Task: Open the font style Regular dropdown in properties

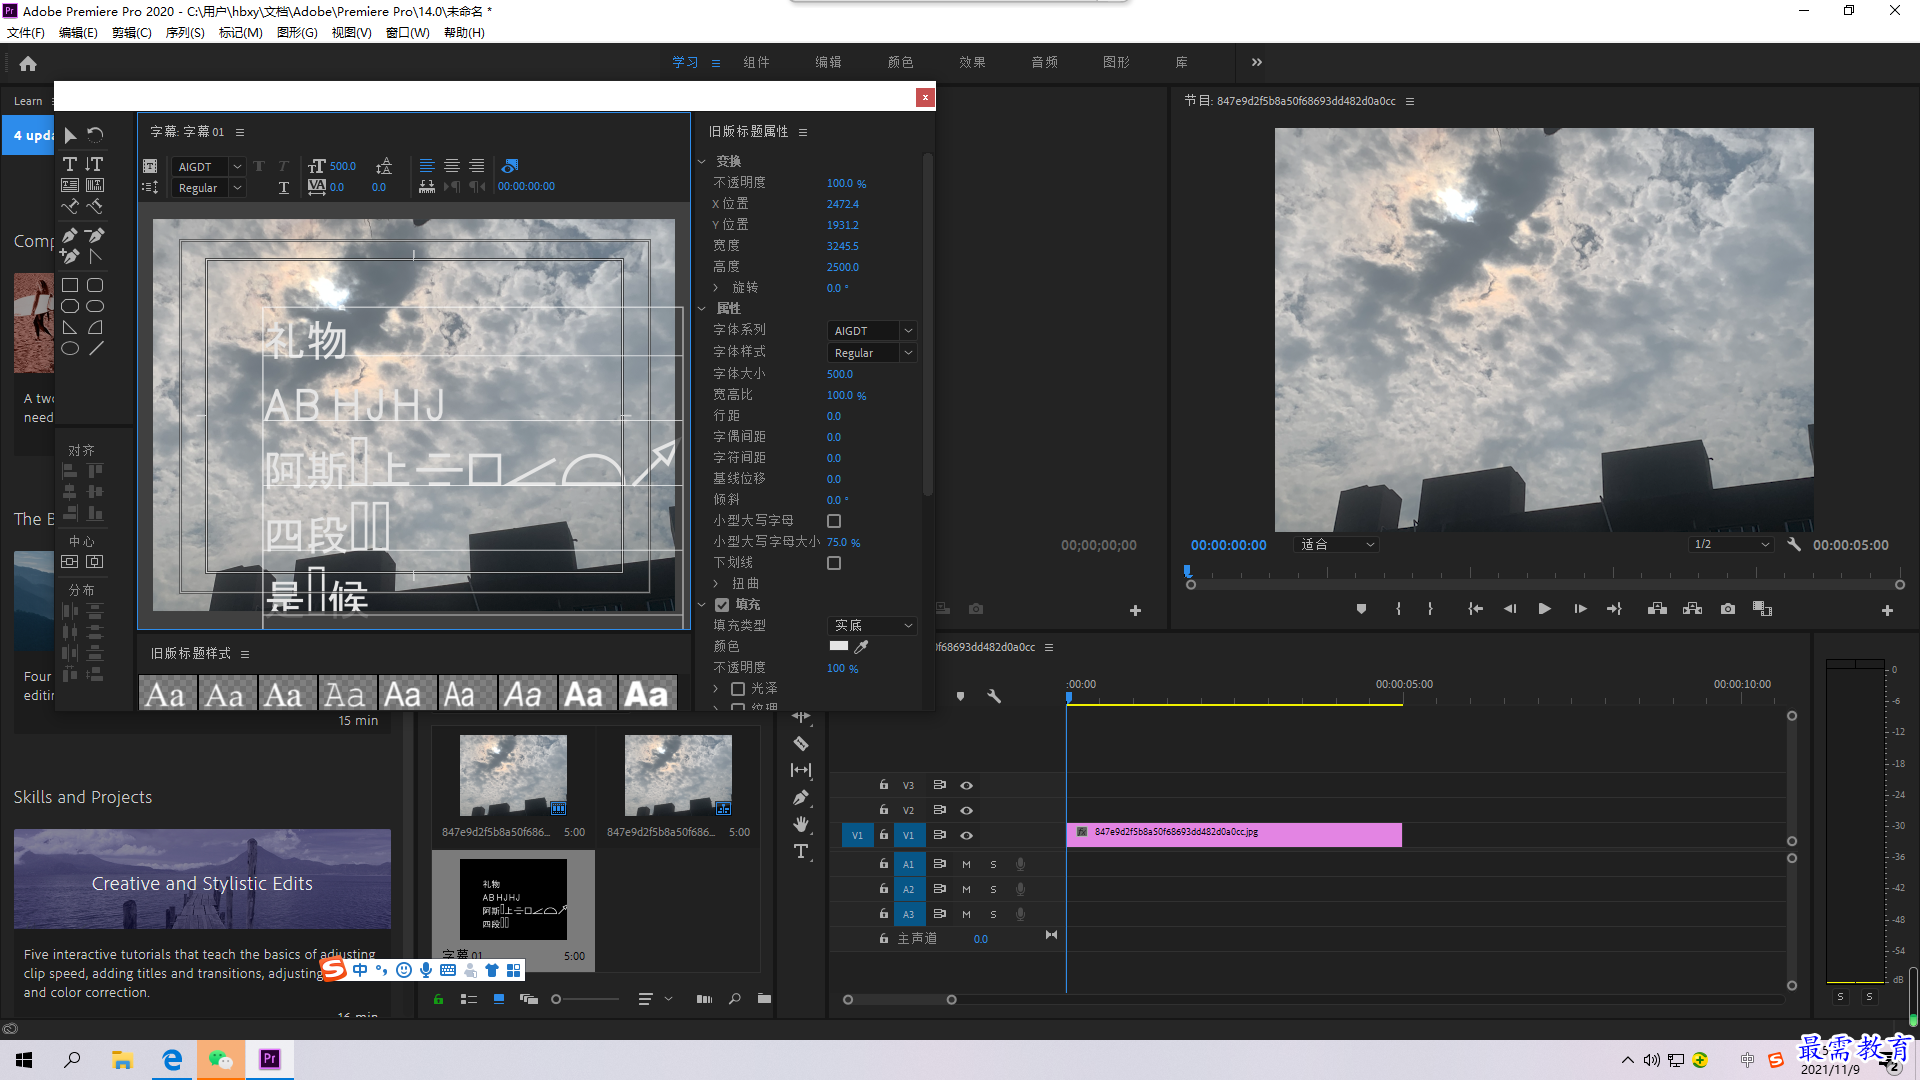Action: coord(872,353)
